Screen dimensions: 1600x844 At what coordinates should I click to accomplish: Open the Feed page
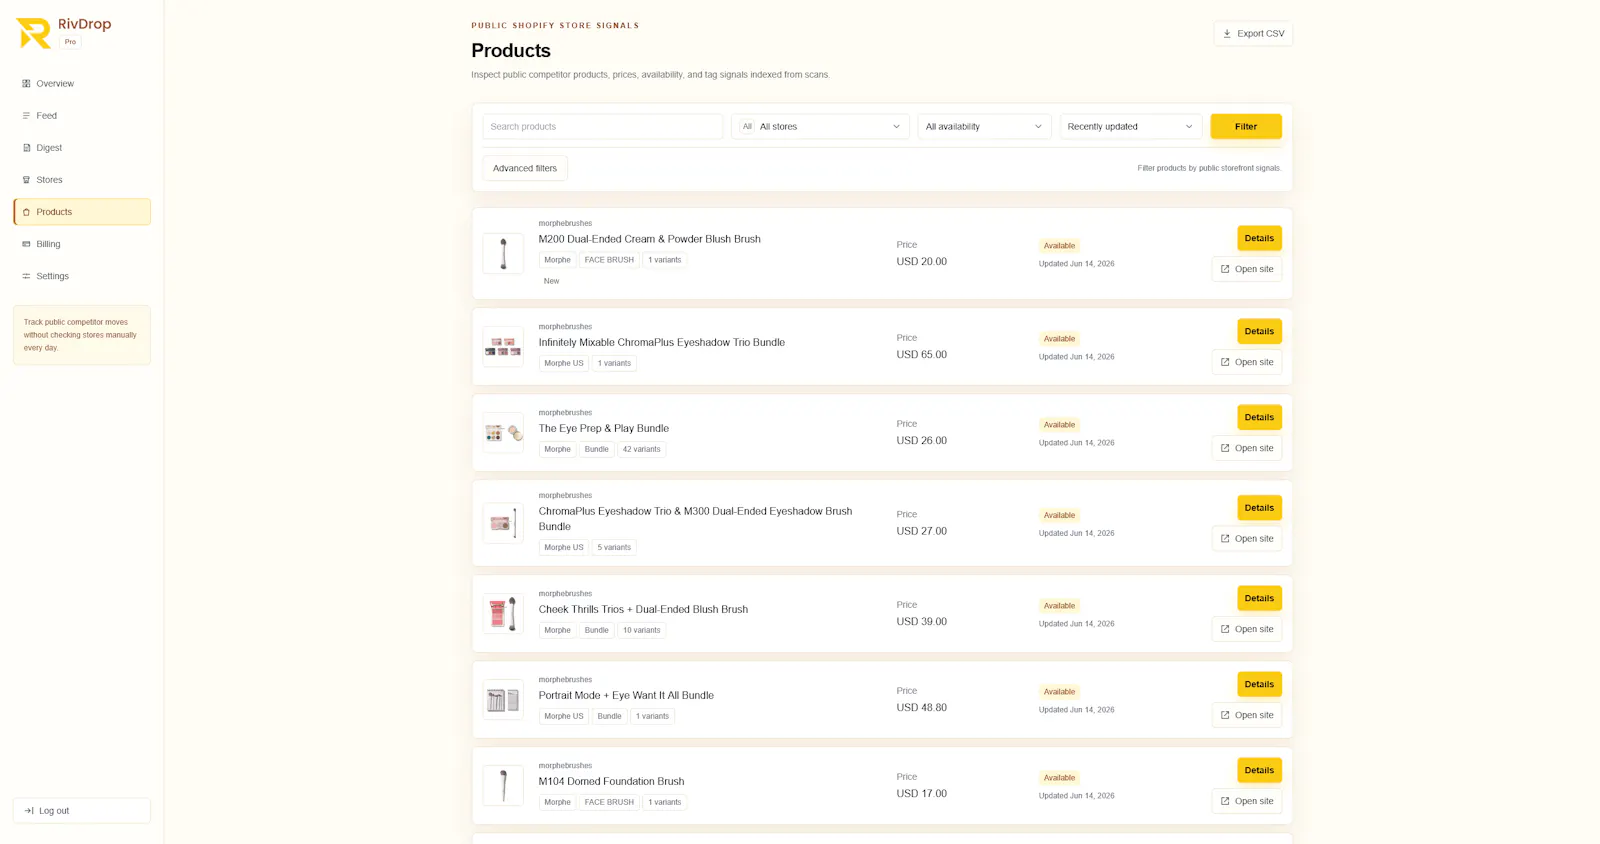(x=82, y=116)
